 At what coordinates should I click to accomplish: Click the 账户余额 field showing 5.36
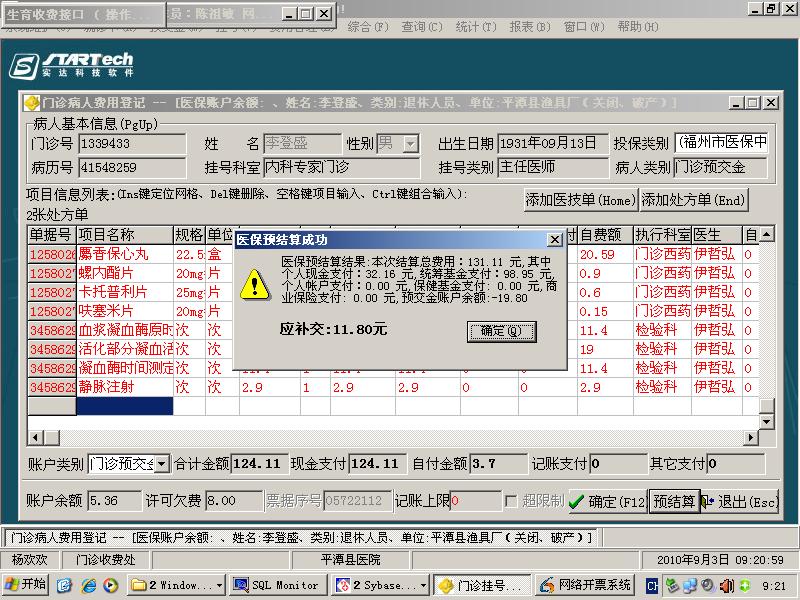coord(114,501)
